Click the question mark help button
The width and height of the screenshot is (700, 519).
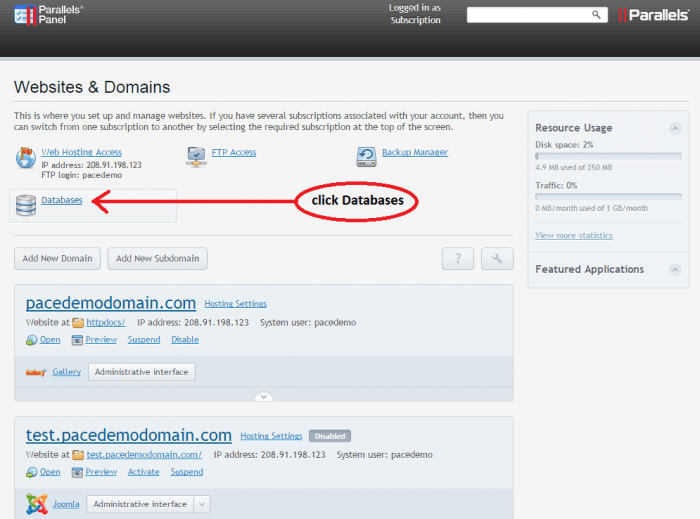(x=458, y=258)
